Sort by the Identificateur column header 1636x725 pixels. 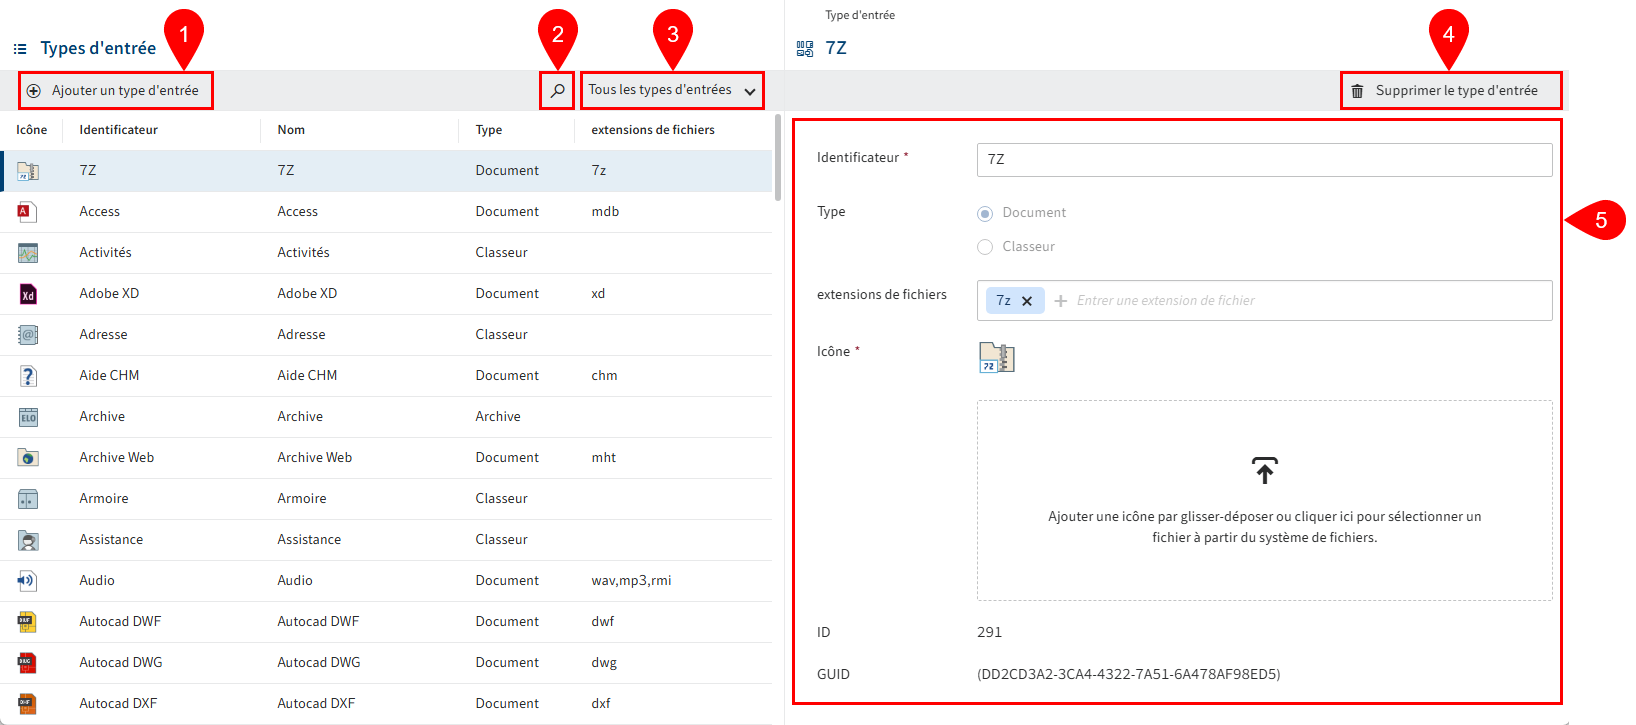119,130
